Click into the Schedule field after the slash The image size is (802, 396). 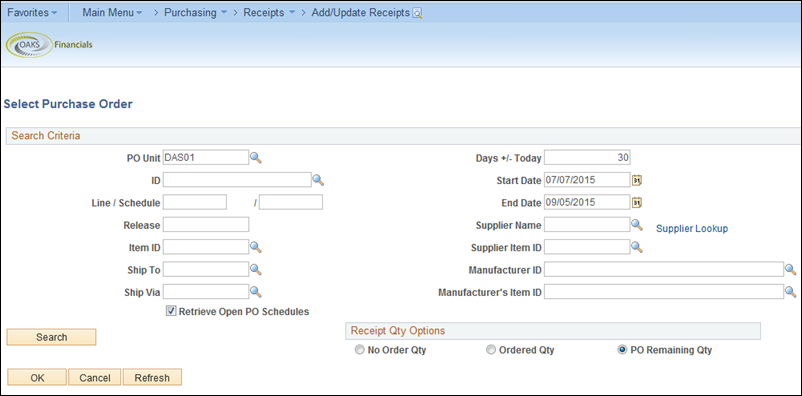(291, 202)
